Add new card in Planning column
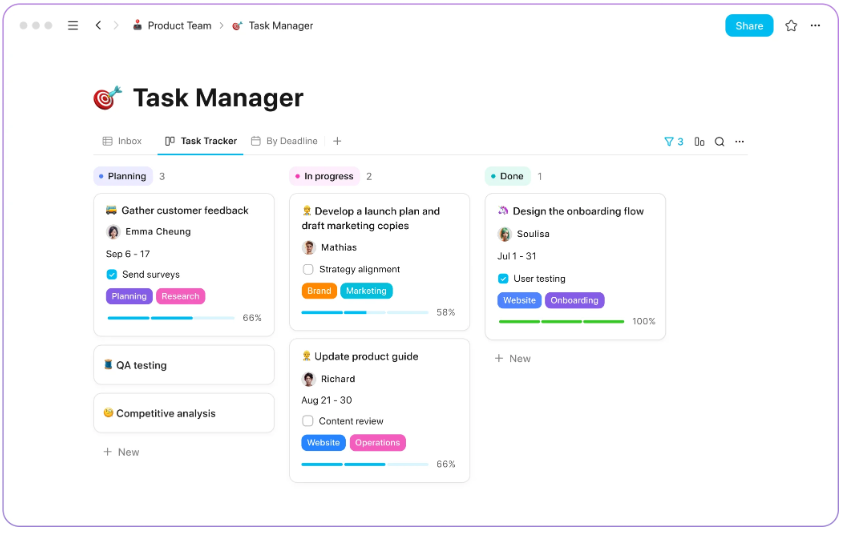The height and width of the screenshot is (534, 849). coord(122,452)
